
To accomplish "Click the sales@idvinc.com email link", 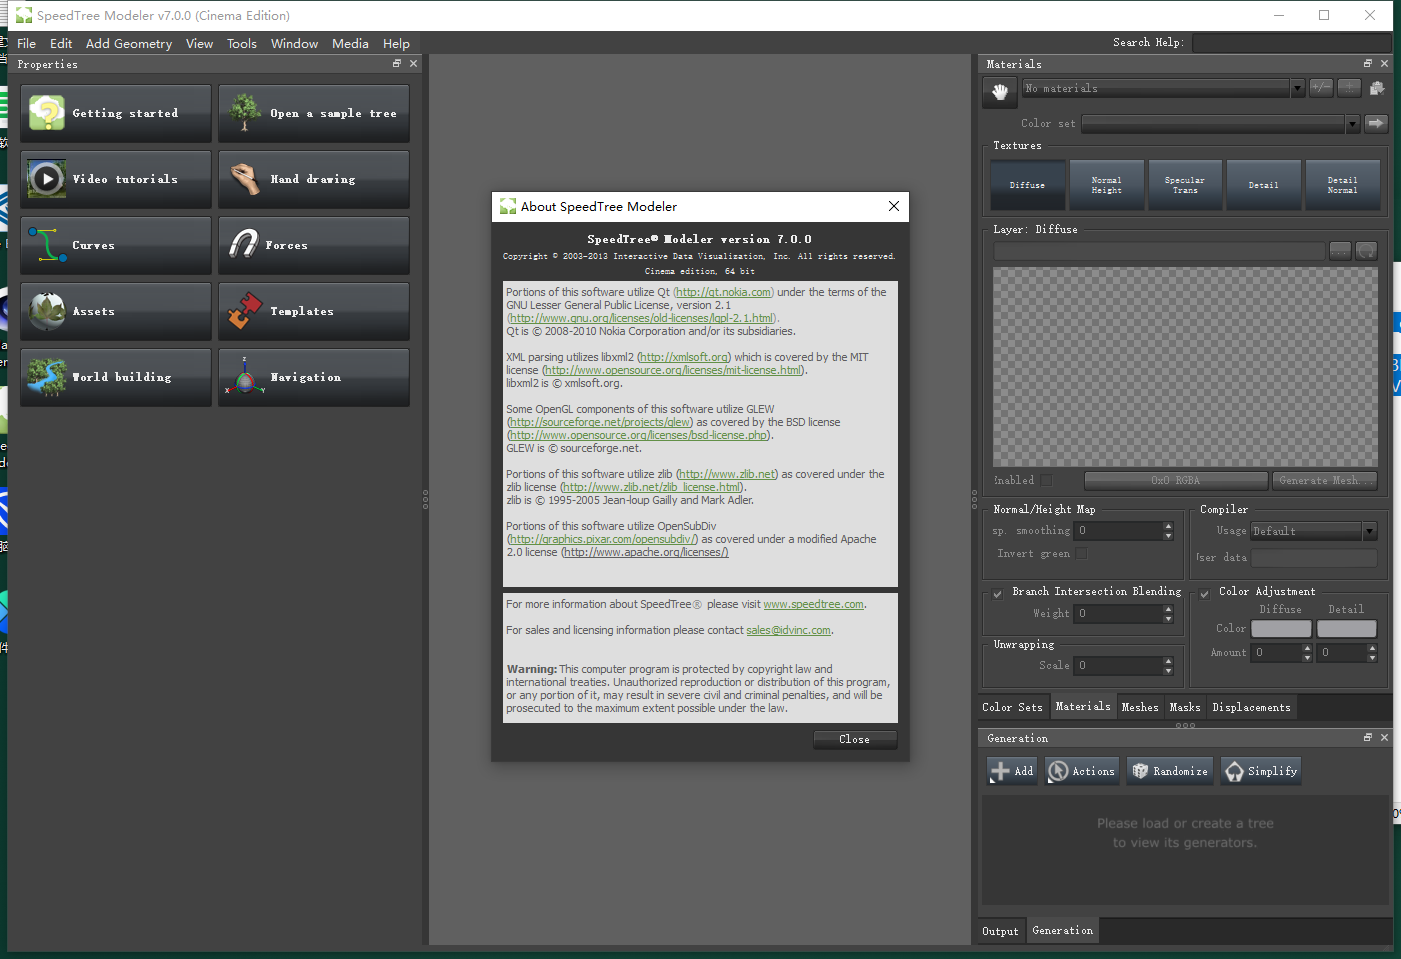I will (x=788, y=630).
